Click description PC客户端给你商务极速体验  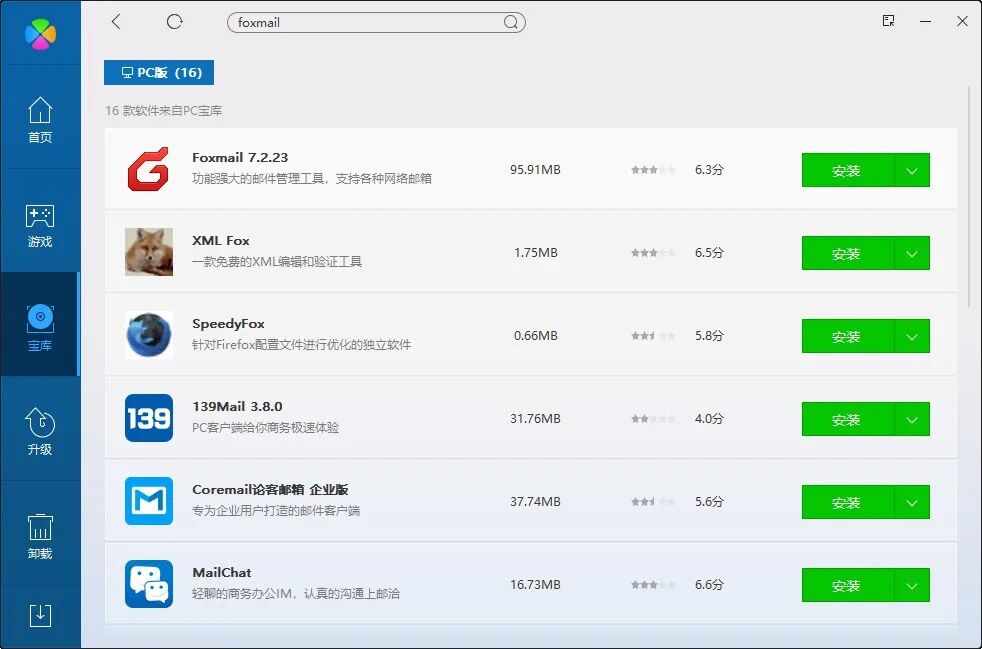pyautogui.click(x=265, y=427)
